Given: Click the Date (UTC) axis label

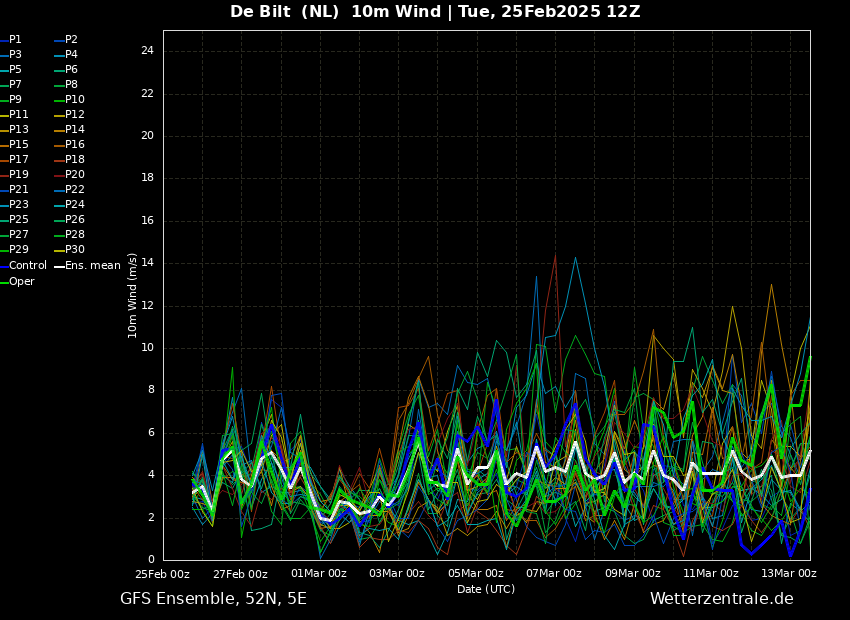Looking at the screenshot, I should click(486, 589).
